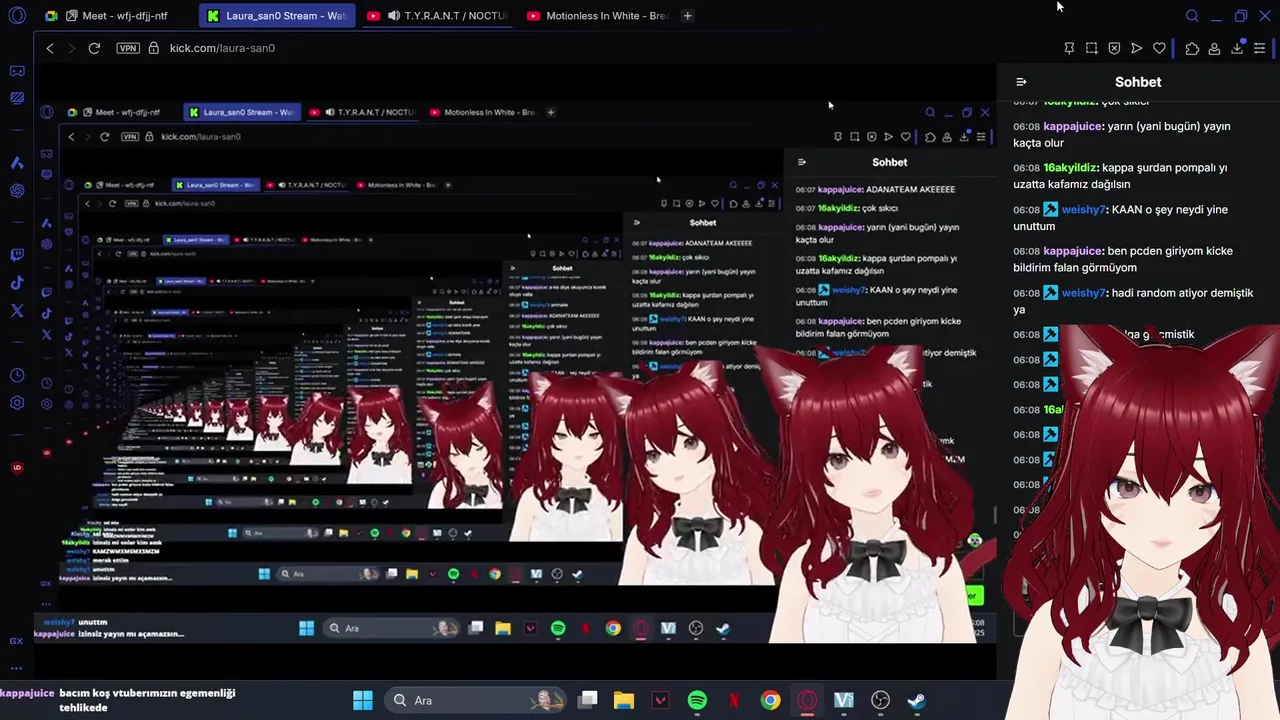Open File Explorer from the taskbar
The width and height of the screenshot is (1280, 720).
[624, 700]
